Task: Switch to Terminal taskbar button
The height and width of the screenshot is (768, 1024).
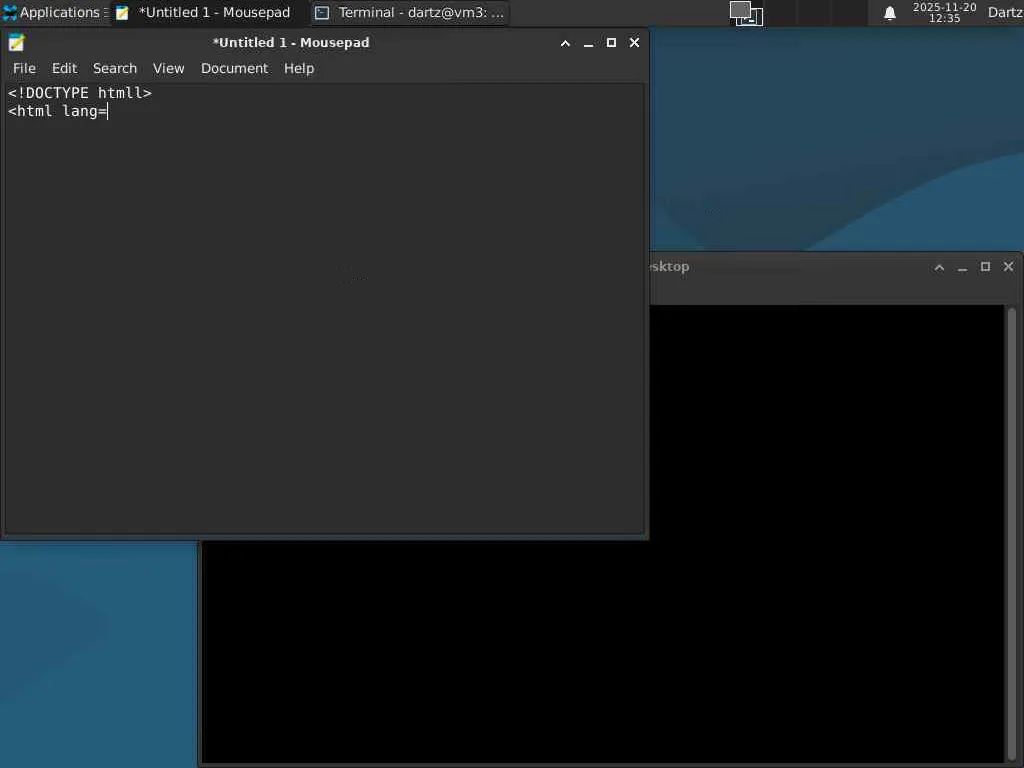Action: pos(410,12)
